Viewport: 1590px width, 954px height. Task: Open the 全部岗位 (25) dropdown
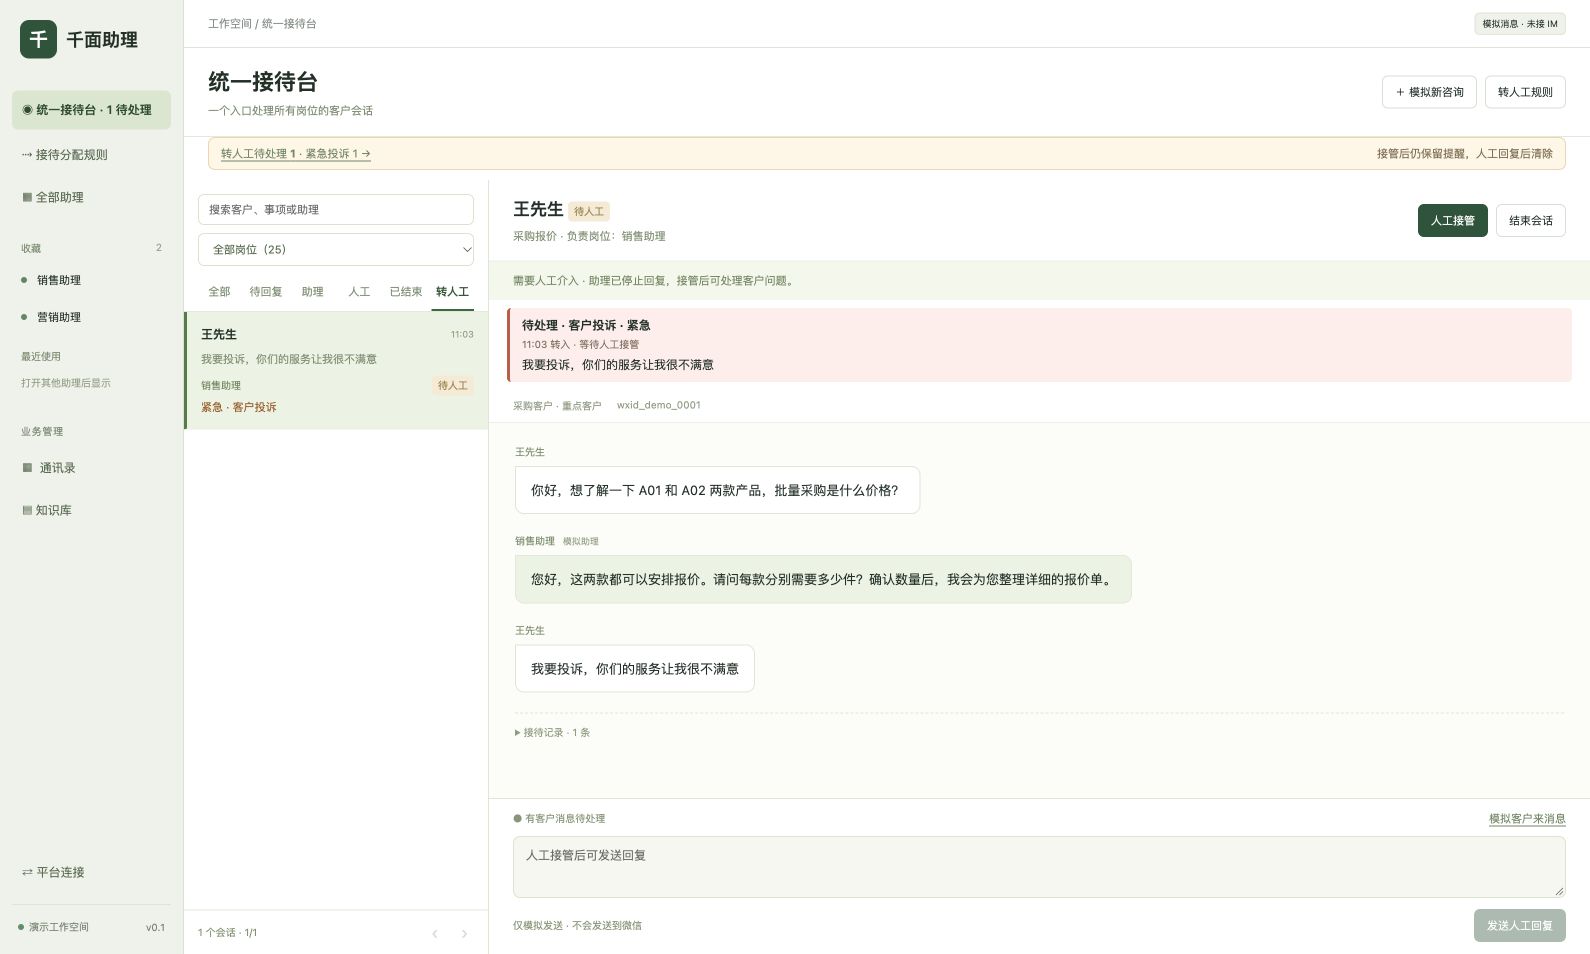coord(336,250)
